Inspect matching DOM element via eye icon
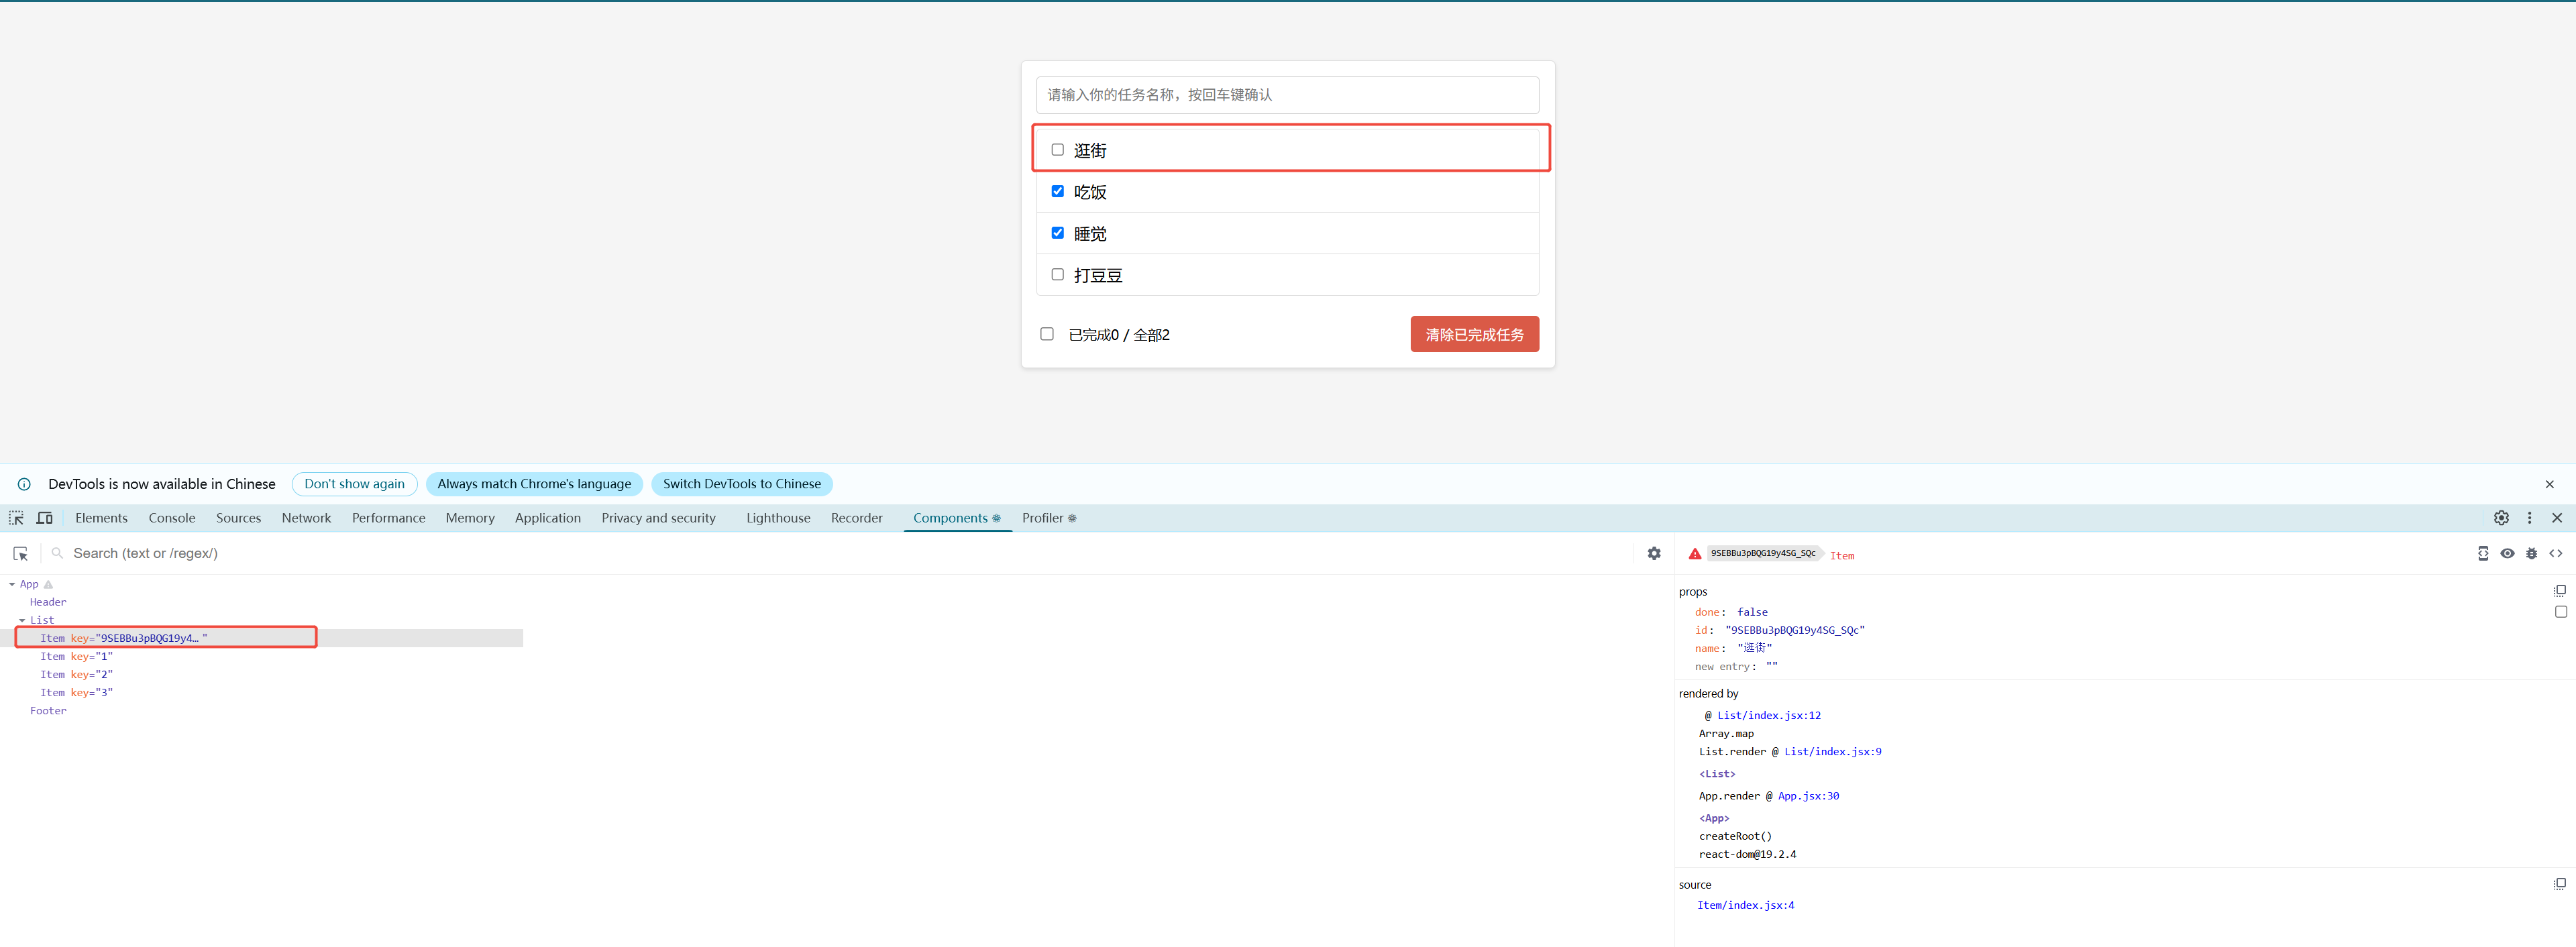Viewport: 2576px width, 947px height. coord(2507,553)
